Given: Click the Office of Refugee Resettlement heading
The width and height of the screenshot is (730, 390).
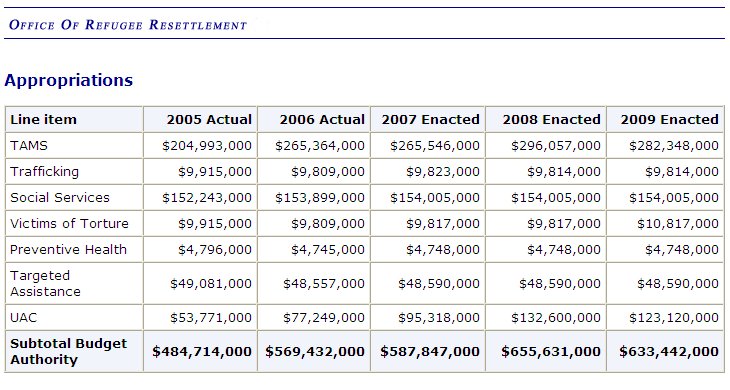Looking at the screenshot, I should click(128, 25).
